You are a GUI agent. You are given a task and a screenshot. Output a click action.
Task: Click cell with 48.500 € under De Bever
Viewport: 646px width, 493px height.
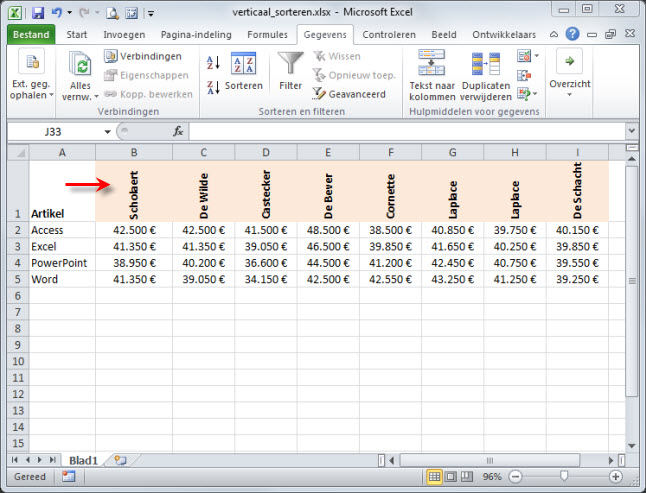point(328,230)
